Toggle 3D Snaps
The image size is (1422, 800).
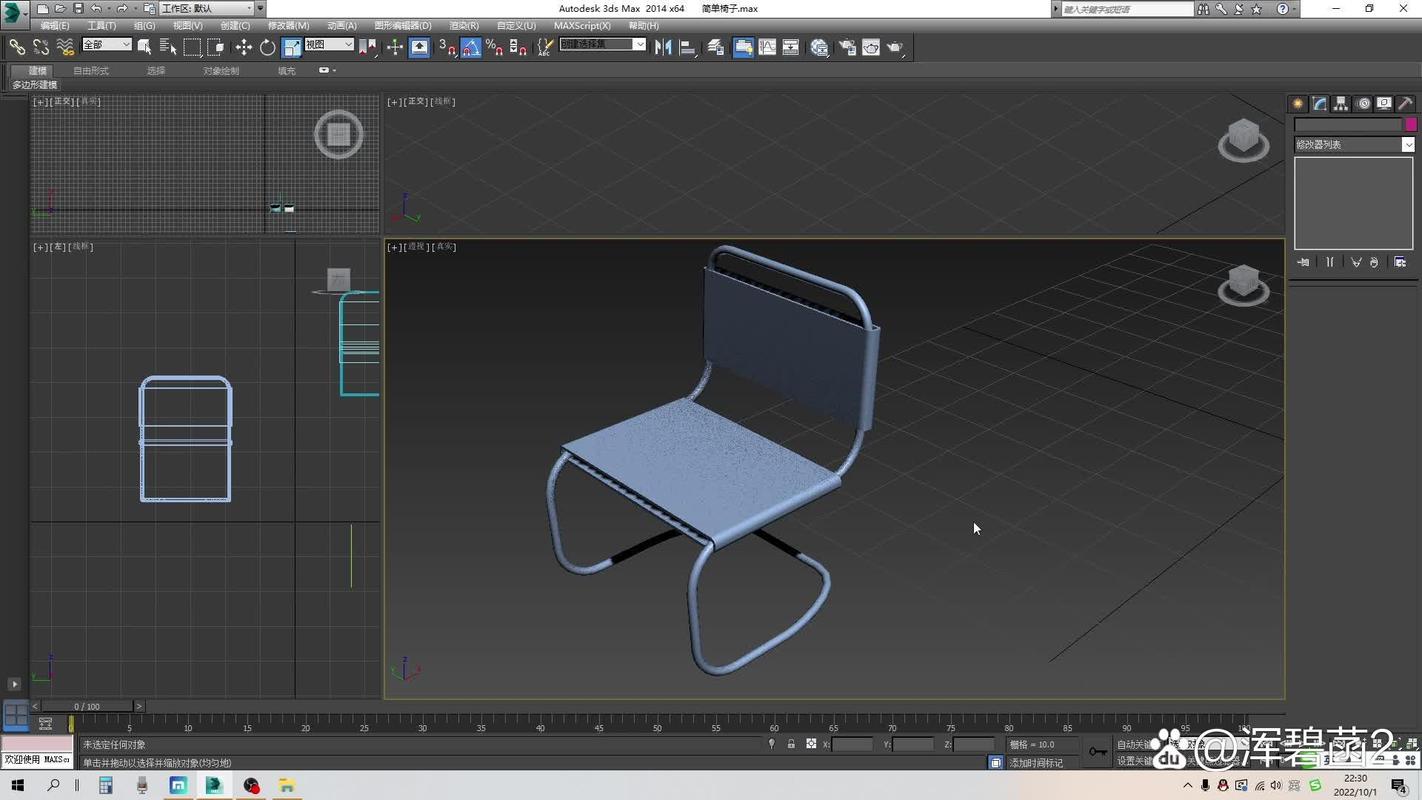447,47
